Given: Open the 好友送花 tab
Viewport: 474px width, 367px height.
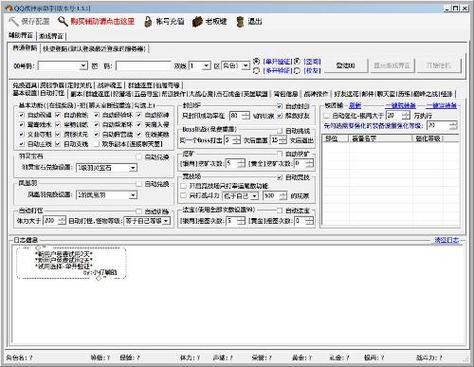Looking at the screenshot, I should coord(346,94).
